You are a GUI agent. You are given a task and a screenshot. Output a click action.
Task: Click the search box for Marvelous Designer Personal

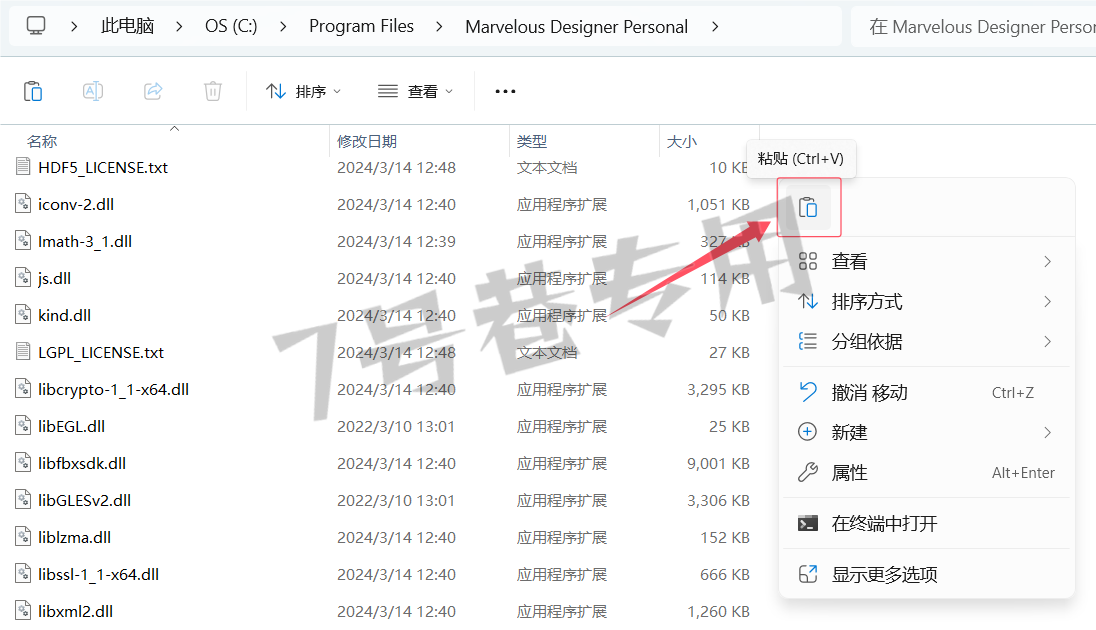[973, 27]
